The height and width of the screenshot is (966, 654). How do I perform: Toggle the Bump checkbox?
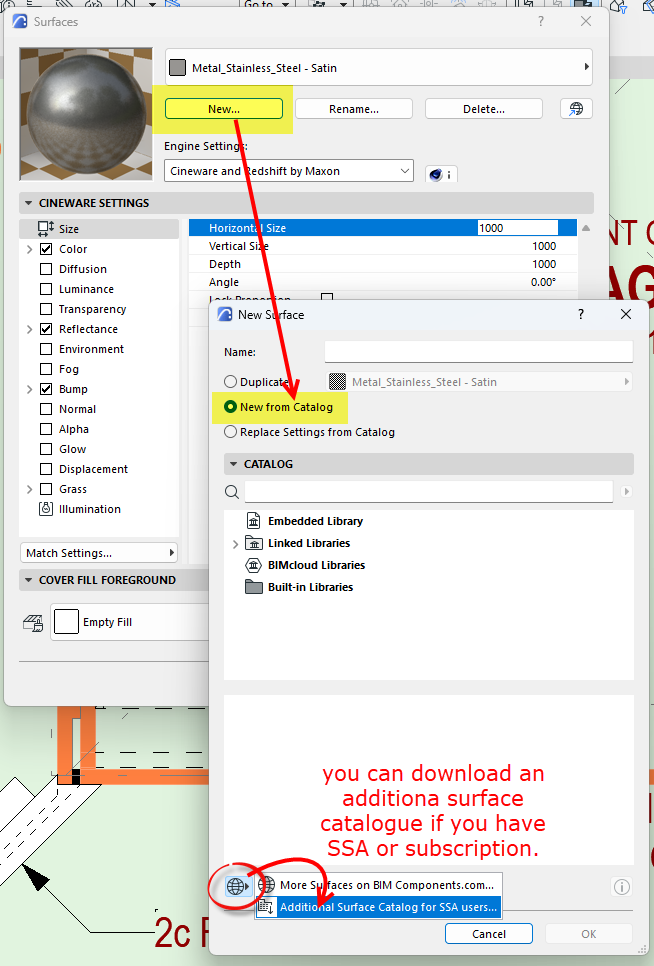point(46,389)
